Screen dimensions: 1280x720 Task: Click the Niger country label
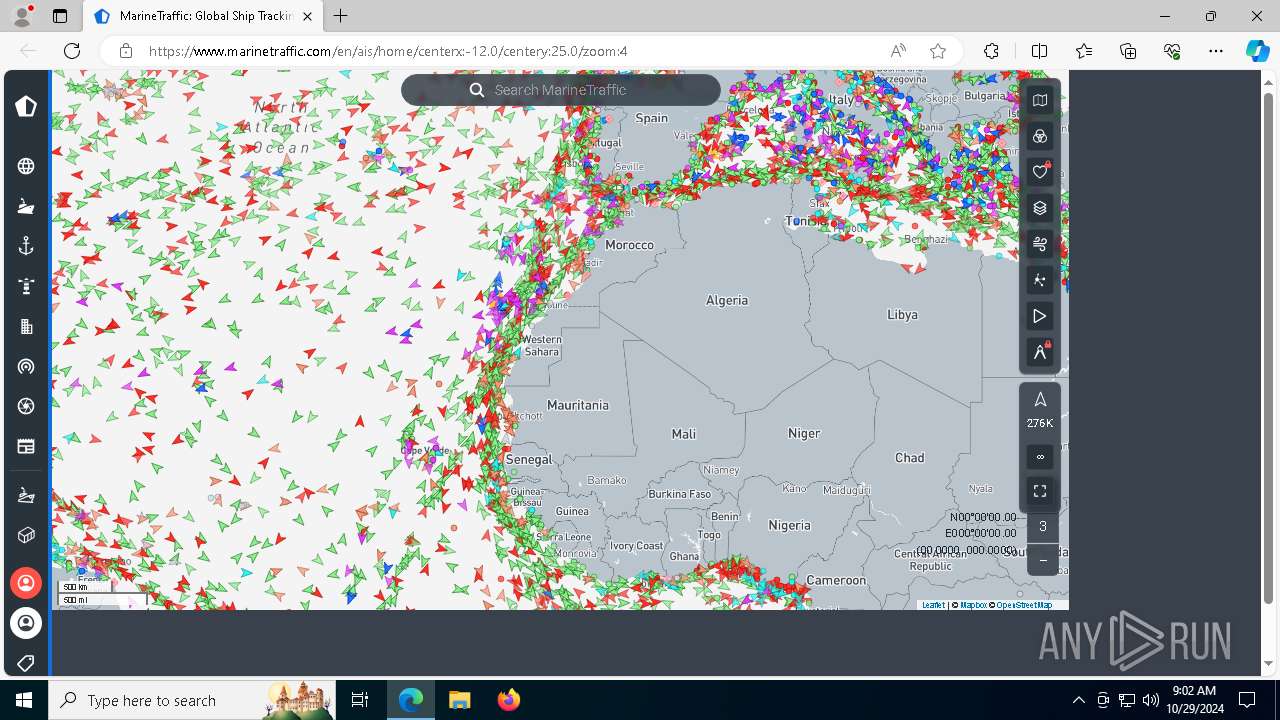coord(804,433)
